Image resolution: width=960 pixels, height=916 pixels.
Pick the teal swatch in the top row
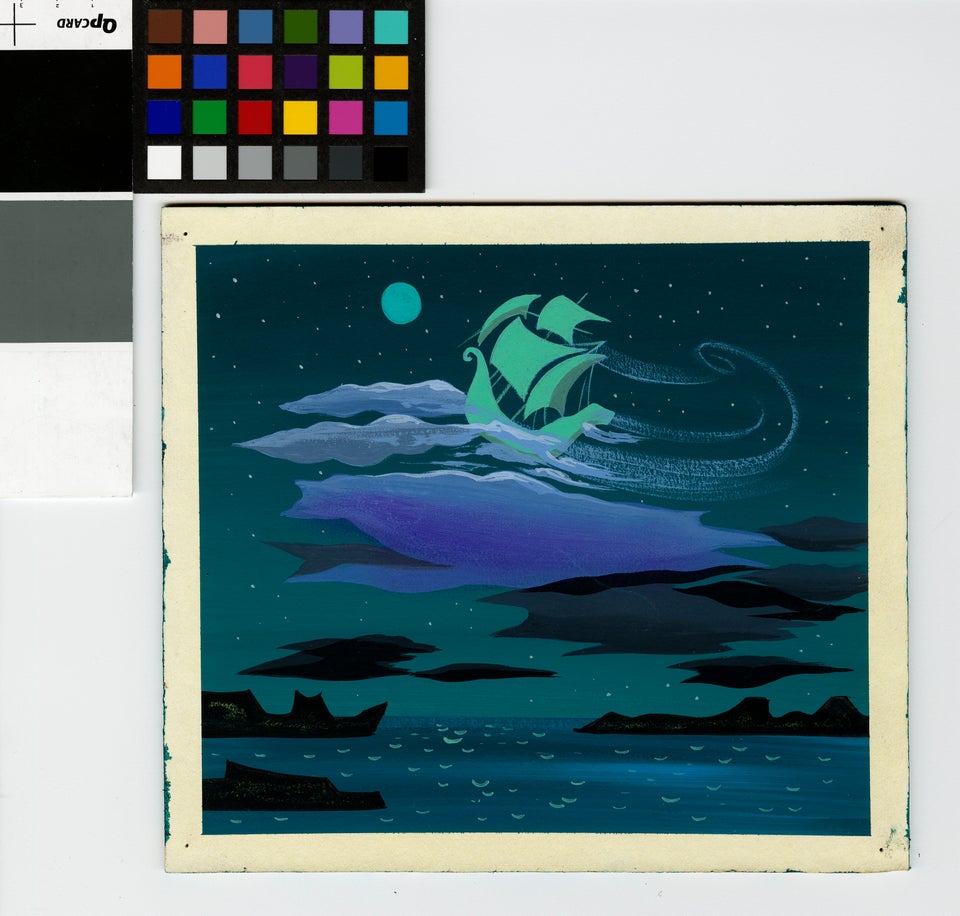pyautogui.click(x=391, y=27)
